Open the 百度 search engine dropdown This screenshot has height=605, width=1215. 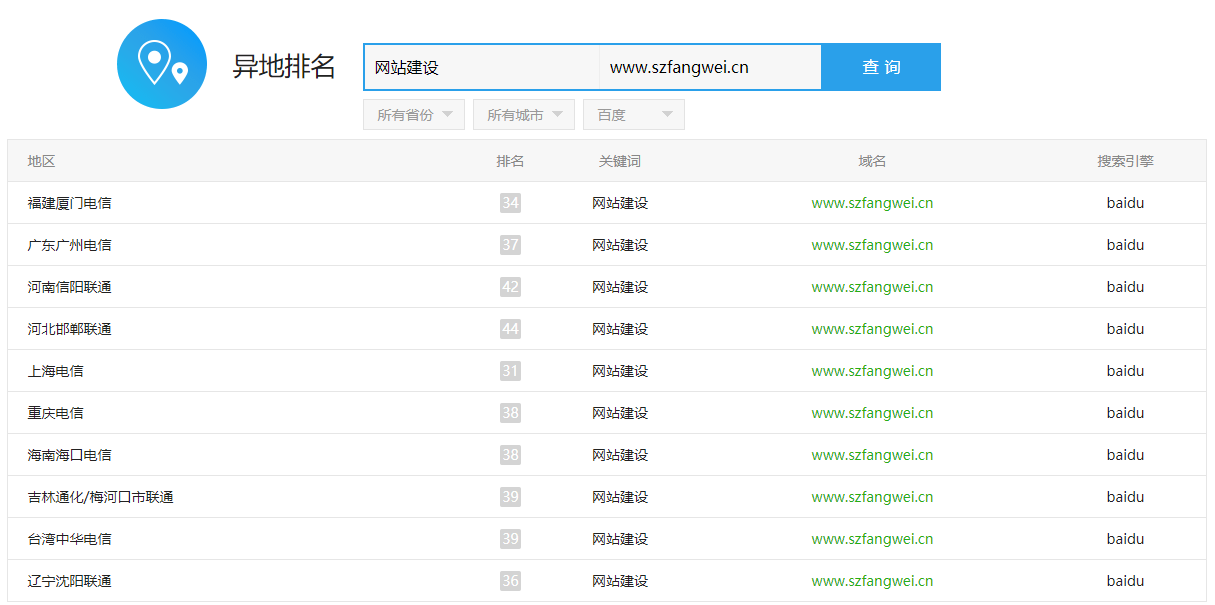point(634,115)
